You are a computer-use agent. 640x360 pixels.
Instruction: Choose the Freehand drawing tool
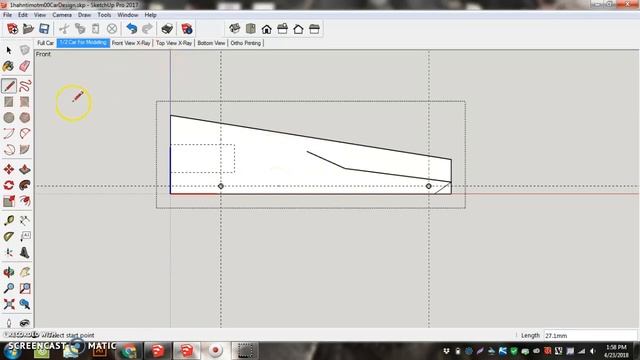point(24,86)
